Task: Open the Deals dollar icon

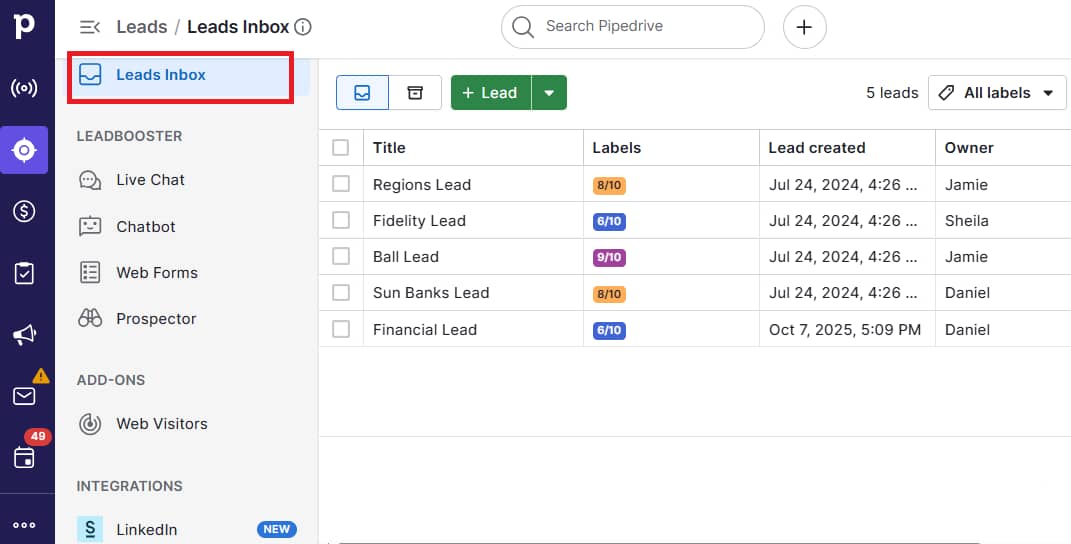Action: click(x=24, y=211)
